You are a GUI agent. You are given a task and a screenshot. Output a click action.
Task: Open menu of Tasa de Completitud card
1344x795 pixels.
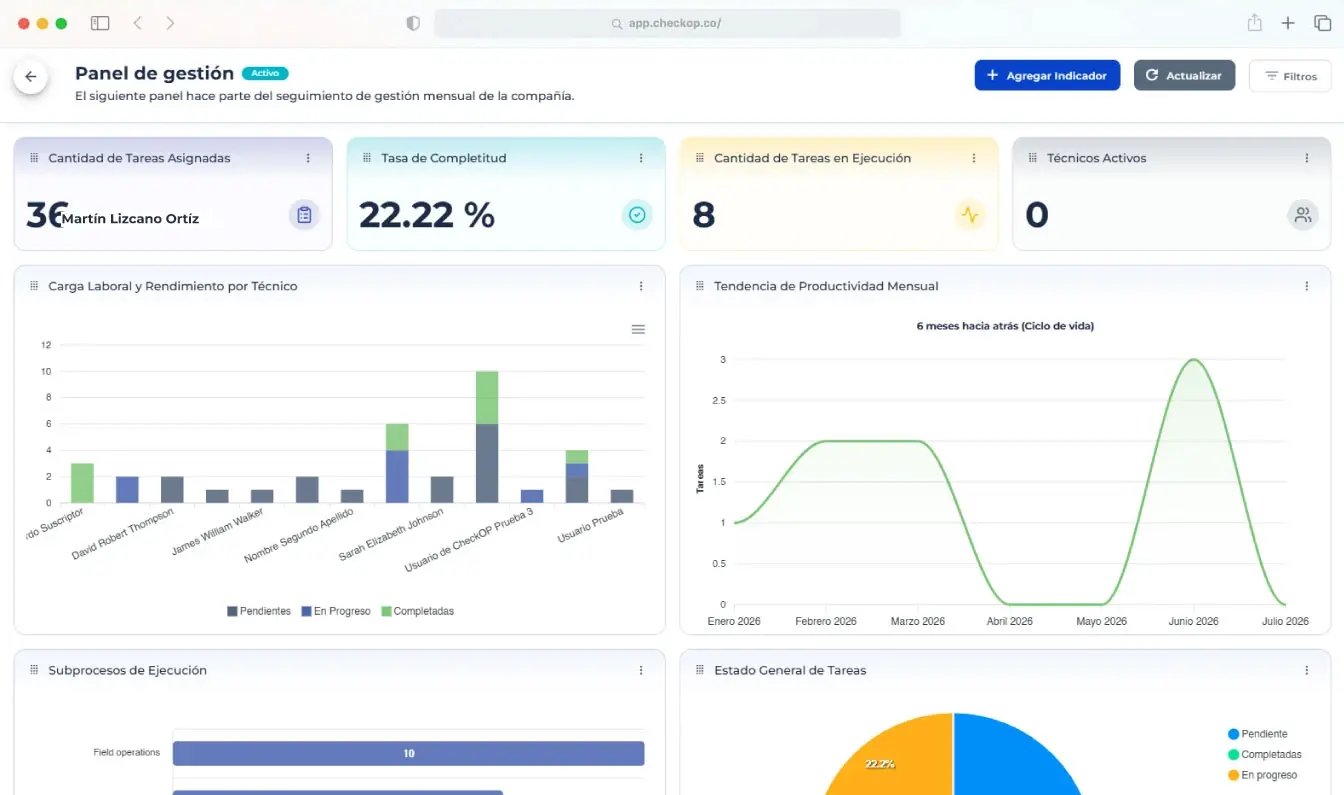pyautogui.click(x=641, y=158)
